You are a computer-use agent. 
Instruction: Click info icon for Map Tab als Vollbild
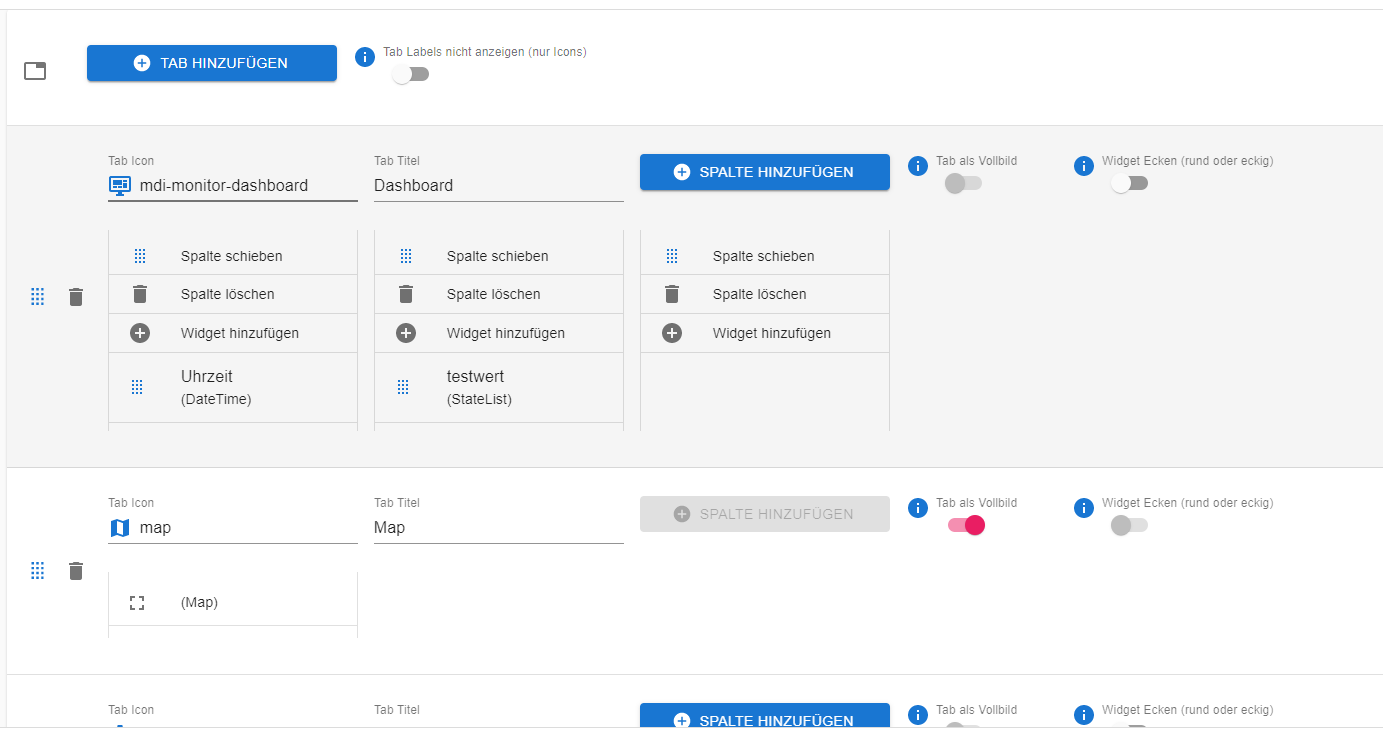click(918, 508)
